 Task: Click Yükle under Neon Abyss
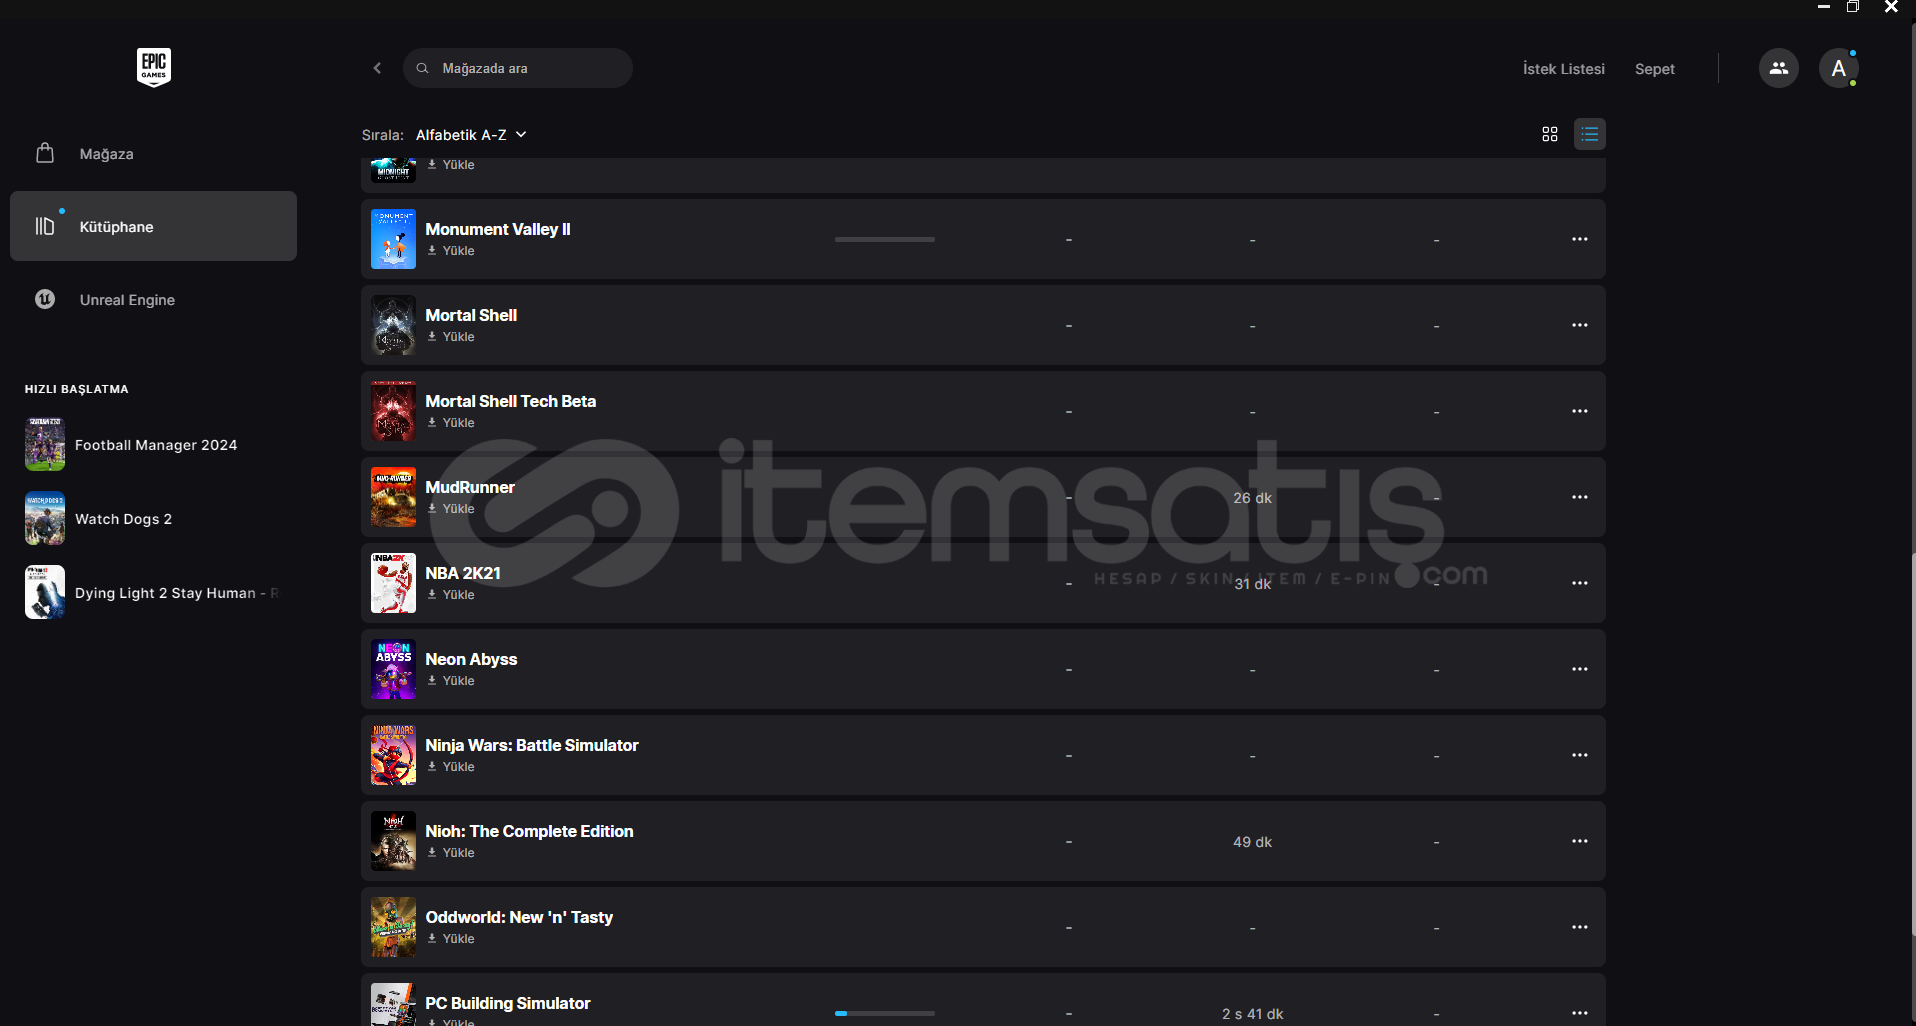coord(451,681)
